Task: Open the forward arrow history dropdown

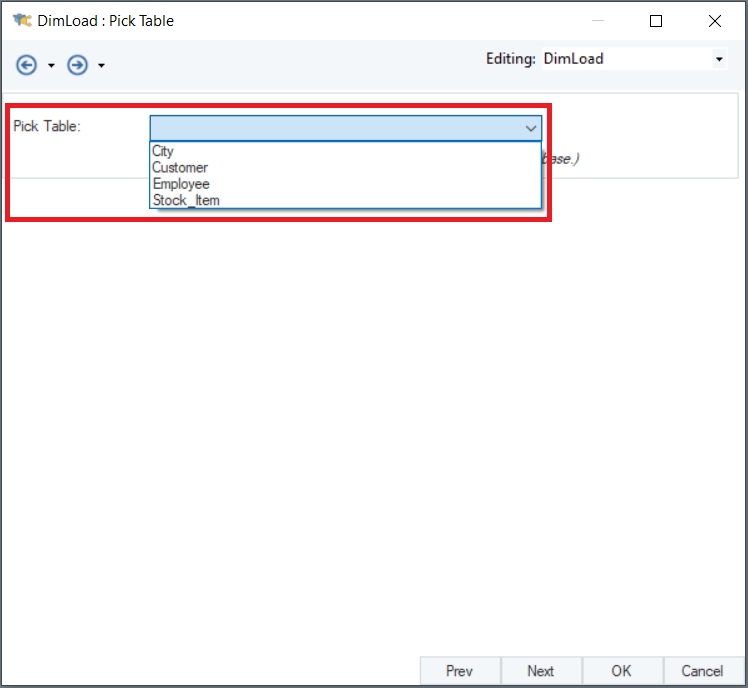Action: (x=101, y=65)
